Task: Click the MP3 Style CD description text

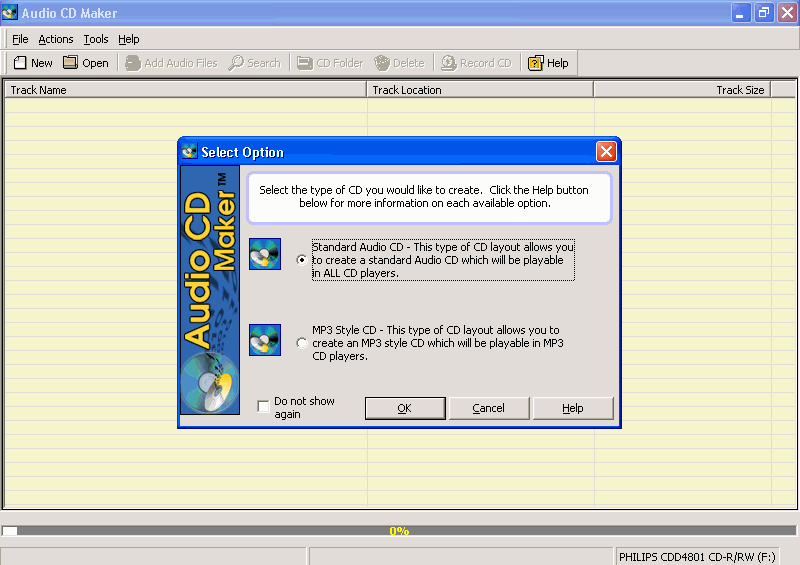Action: (x=438, y=343)
